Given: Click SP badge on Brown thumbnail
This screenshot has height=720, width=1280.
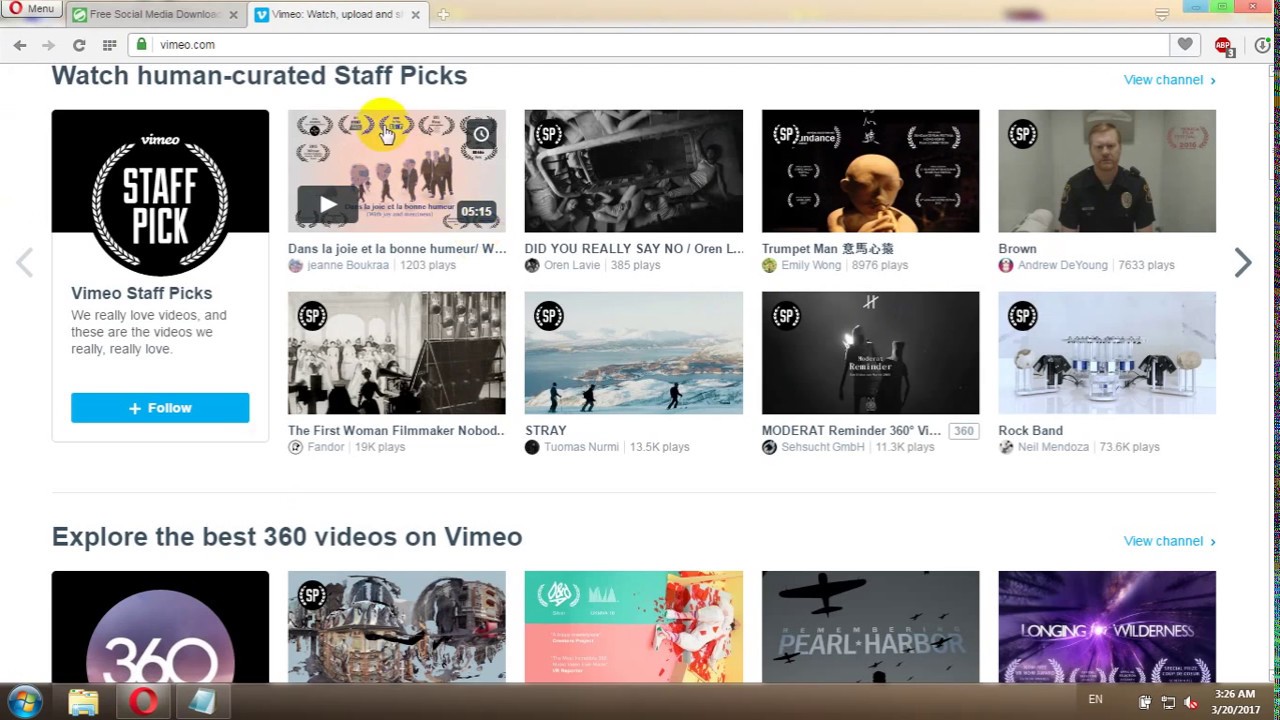Looking at the screenshot, I should point(1023,134).
